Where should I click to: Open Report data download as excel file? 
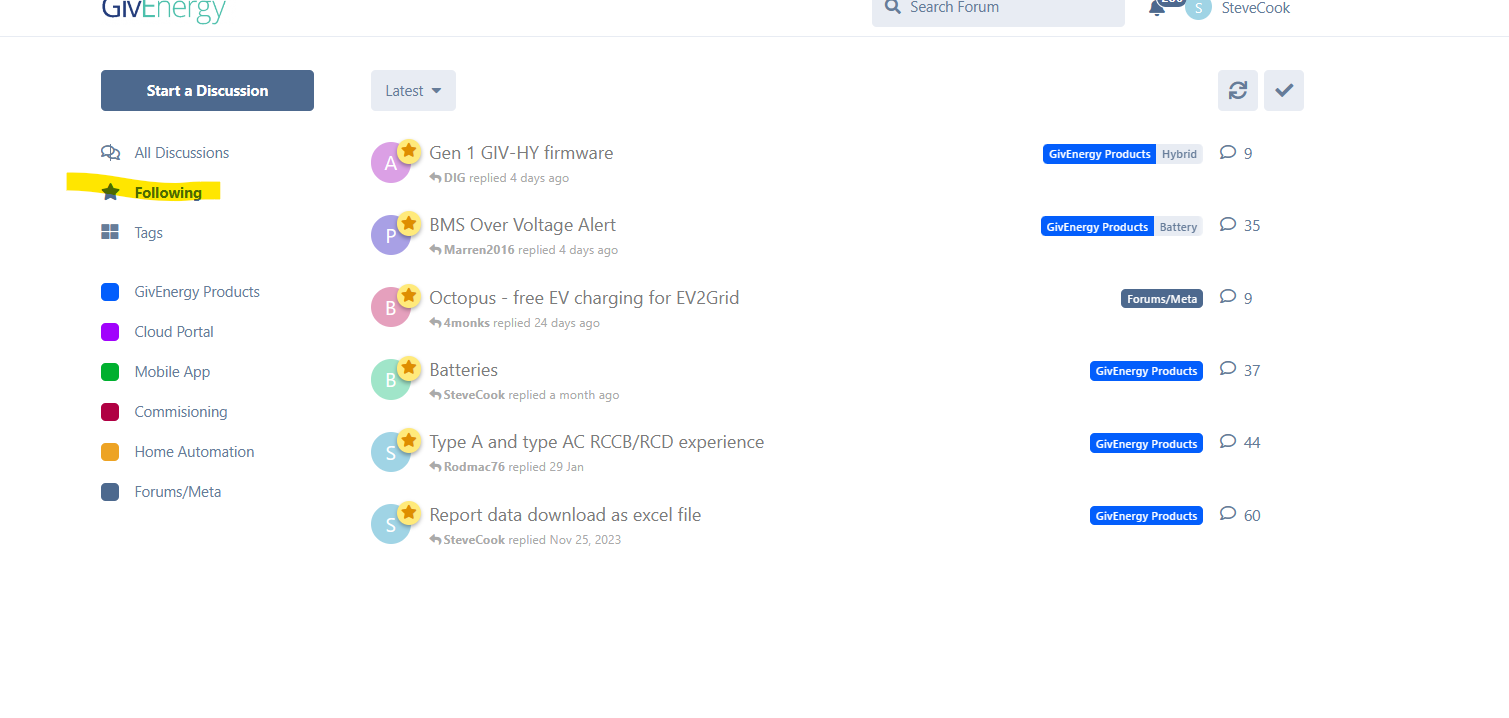(565, 515)
